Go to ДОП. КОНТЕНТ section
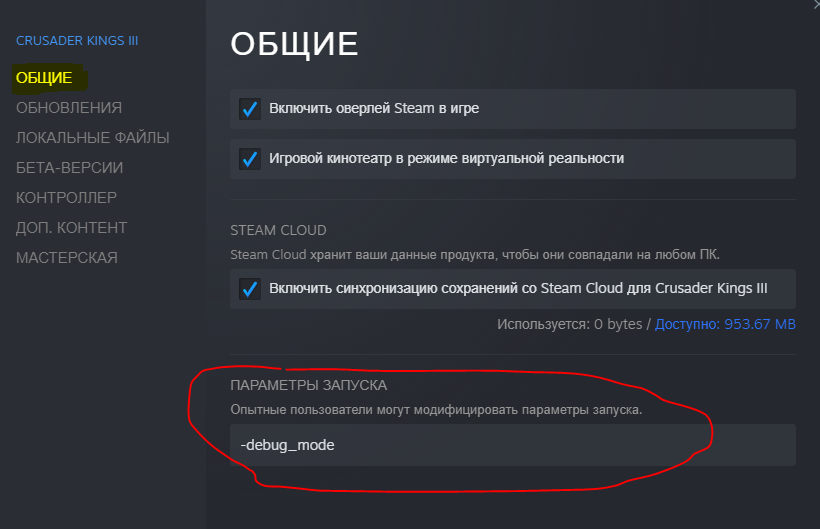The image size is (820, 529). (x=72, y=227)
